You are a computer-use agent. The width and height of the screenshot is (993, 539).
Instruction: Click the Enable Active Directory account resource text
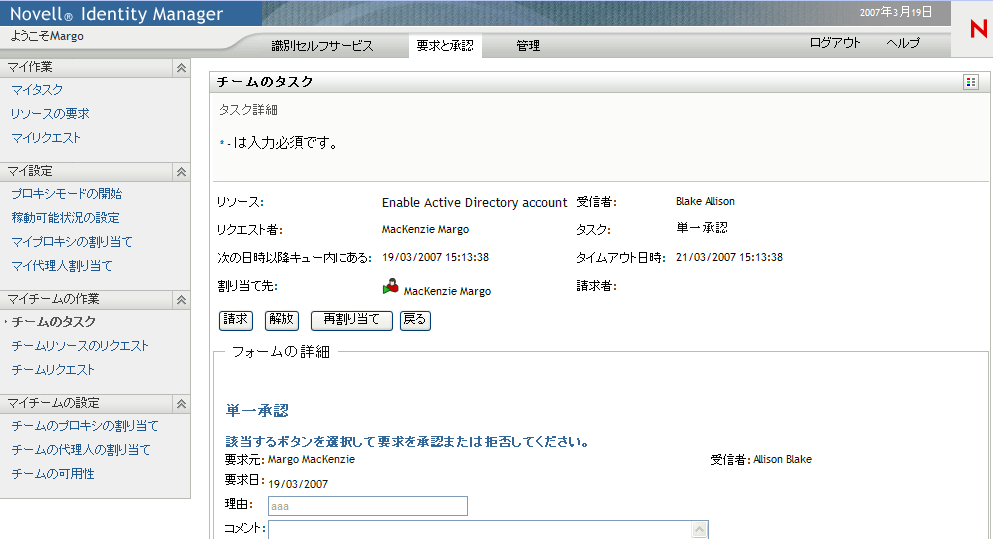tap(474, 203)
